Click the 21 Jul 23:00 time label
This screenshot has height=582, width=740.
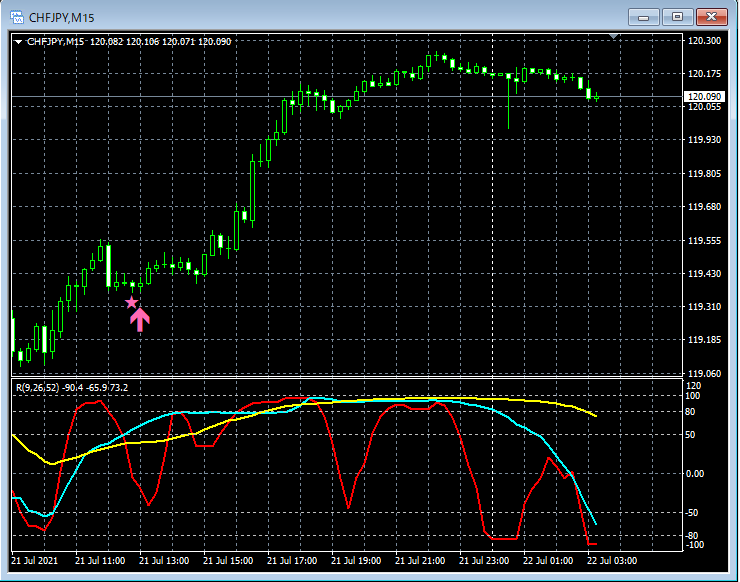coord(484,561)
